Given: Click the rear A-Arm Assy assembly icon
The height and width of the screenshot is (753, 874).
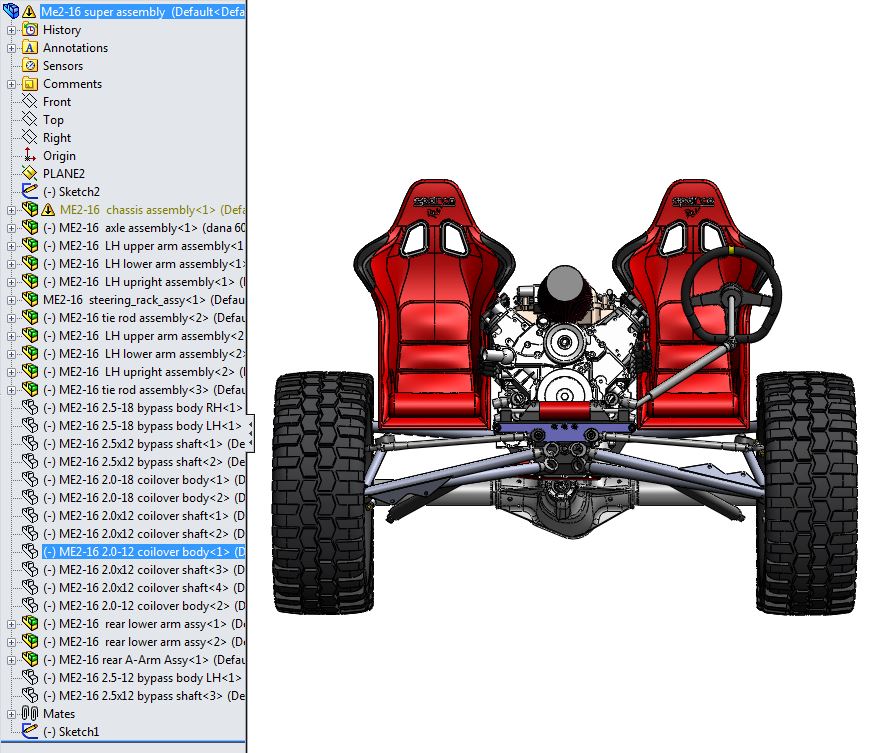Looking at the screenshot, I should 30,660.
